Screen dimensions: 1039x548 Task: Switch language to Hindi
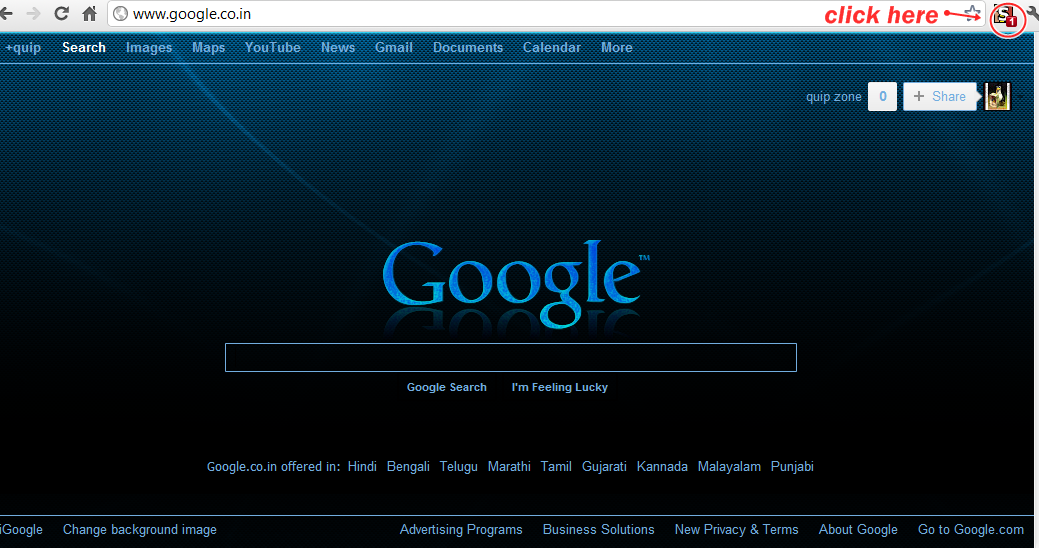pos(362,466)
